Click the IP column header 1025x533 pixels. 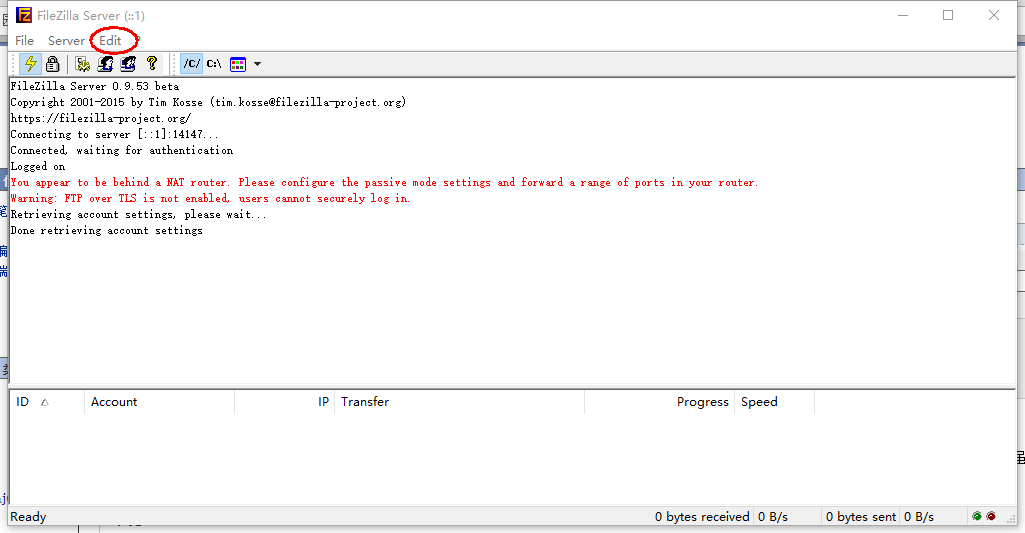tap(284, 402)
